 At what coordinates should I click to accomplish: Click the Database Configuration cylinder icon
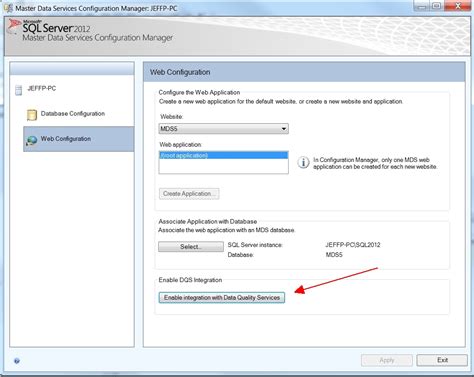click(x=32, y=115)
